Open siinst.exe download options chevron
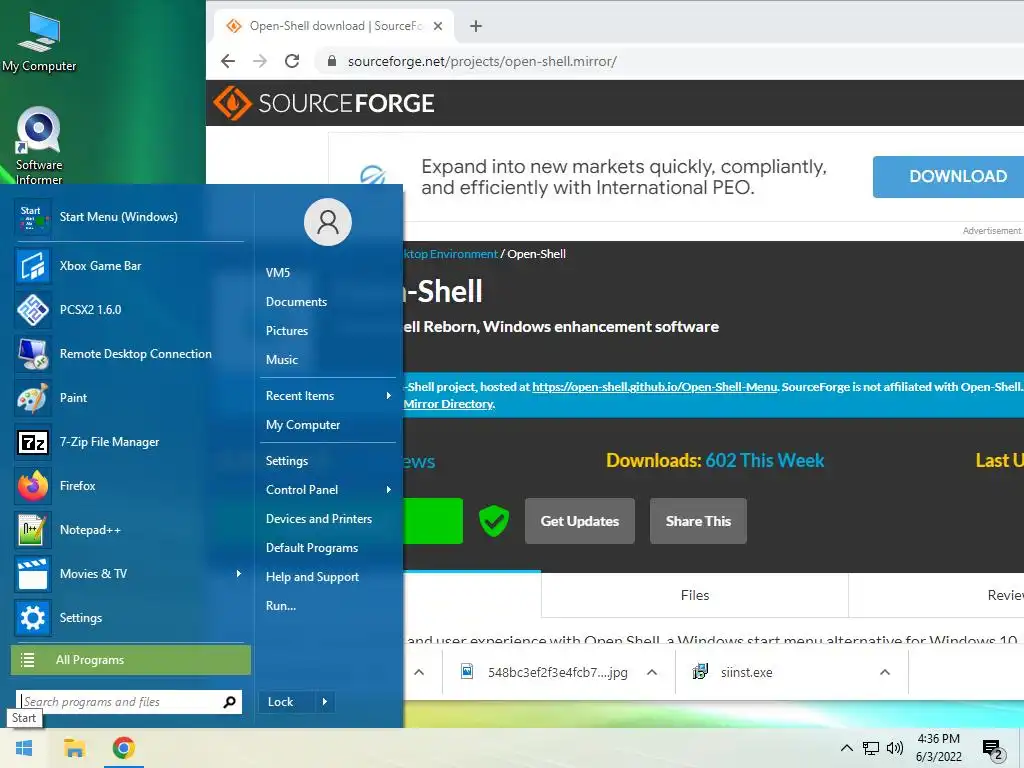The width and height of the screenshot is (1024, 768). [x=885, y=673]
